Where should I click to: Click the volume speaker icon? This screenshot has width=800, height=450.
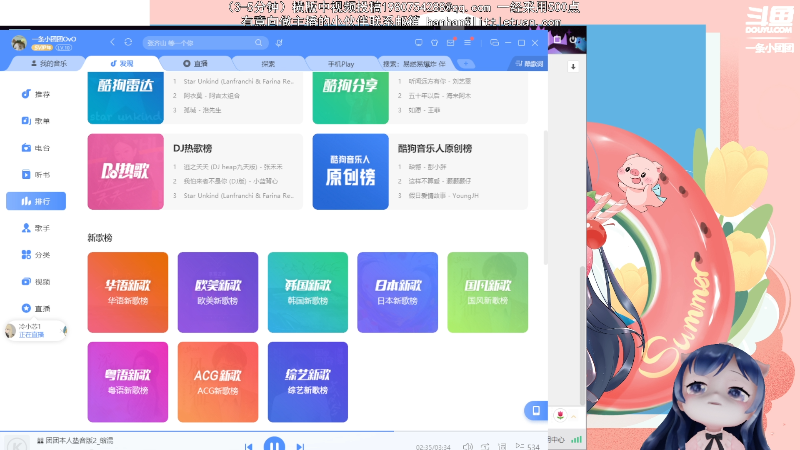click(467, 446)
